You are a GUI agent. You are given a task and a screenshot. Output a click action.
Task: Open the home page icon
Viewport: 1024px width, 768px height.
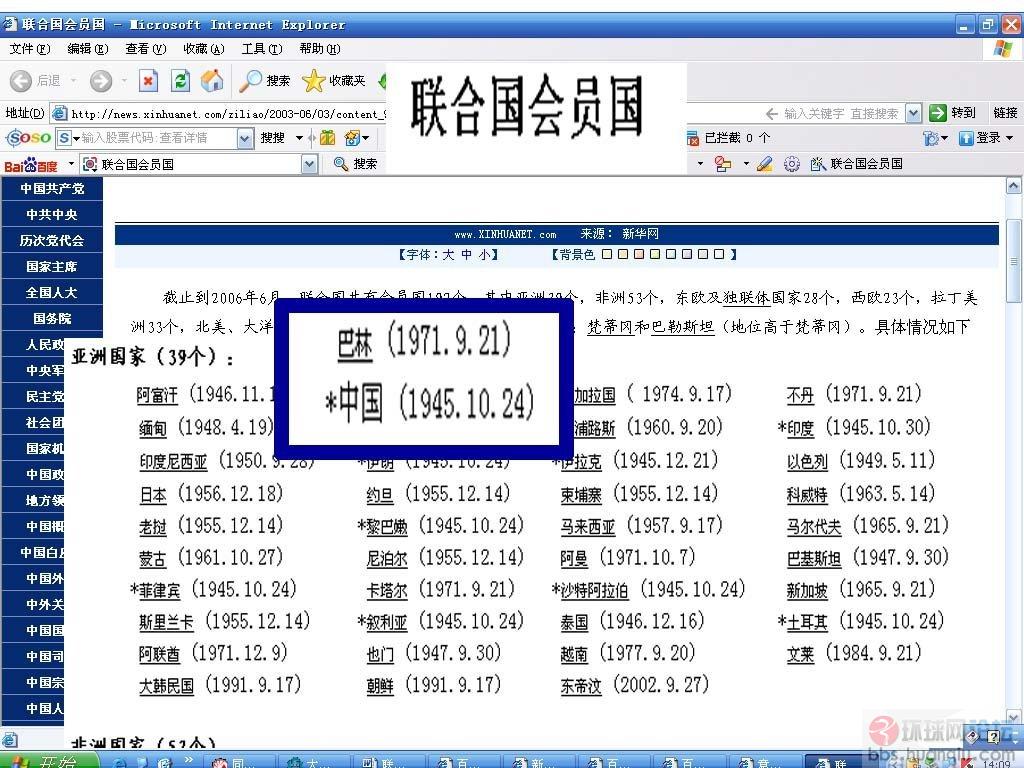click(212, 81)
